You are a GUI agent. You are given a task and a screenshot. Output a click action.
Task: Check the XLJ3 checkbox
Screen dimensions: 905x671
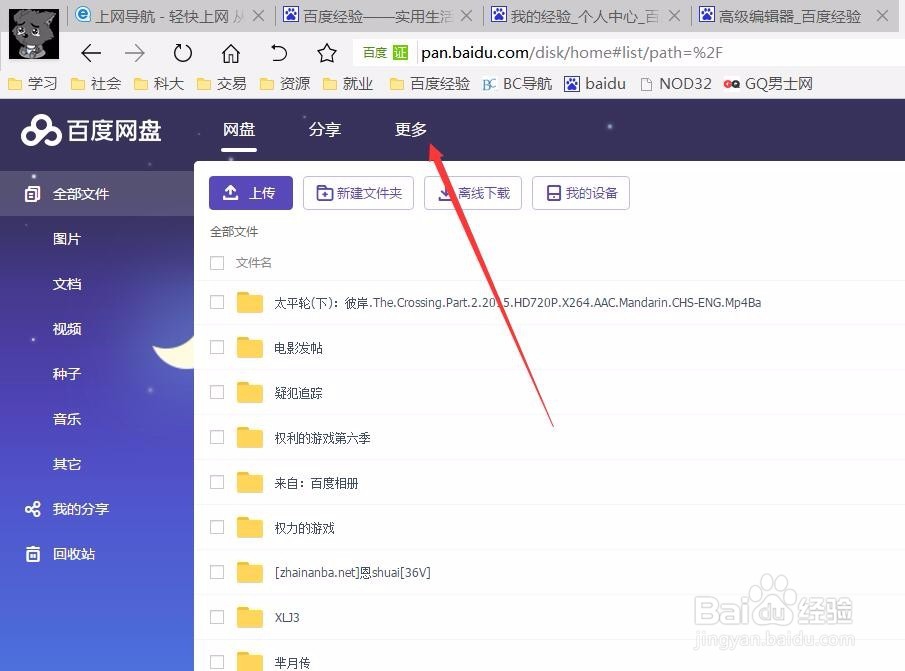point(217,617)
